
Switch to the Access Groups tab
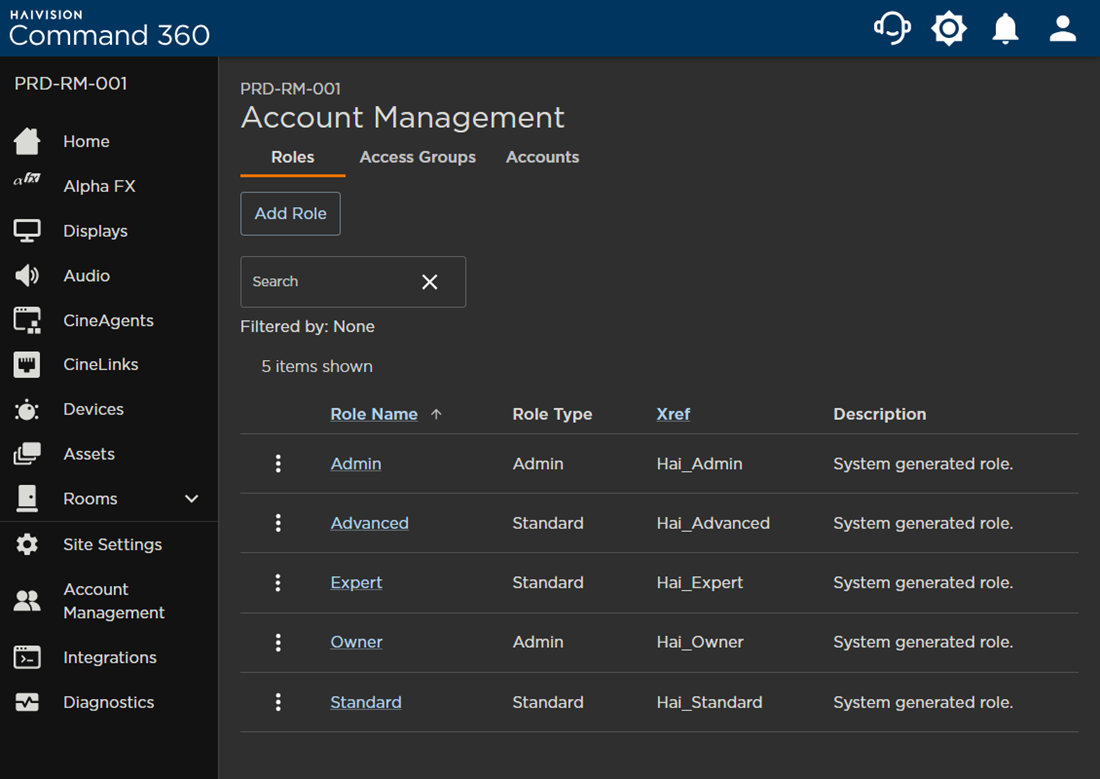417,157
